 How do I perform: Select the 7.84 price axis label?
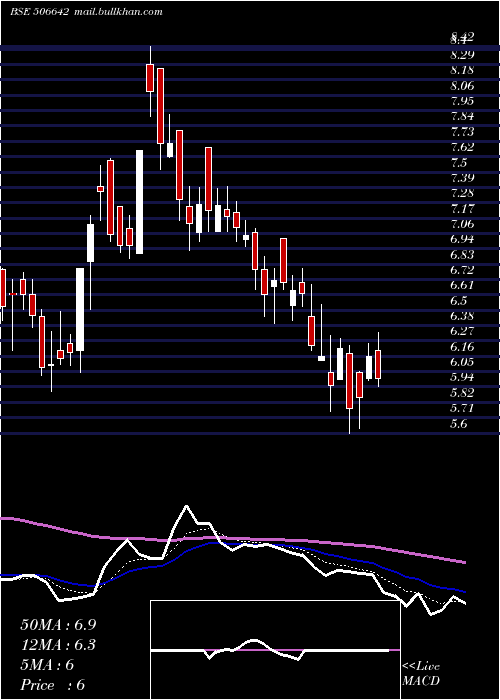tap(462, 117)
